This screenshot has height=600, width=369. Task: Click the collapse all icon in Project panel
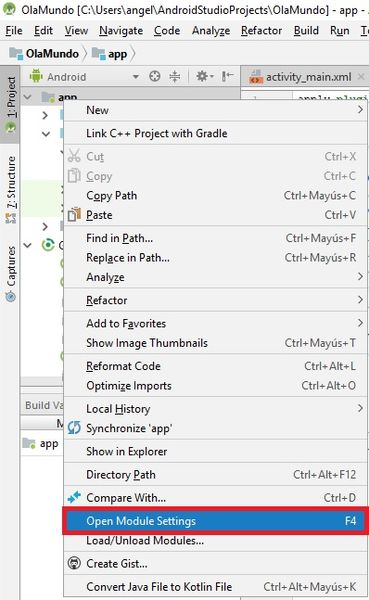[x=175, y=77]
